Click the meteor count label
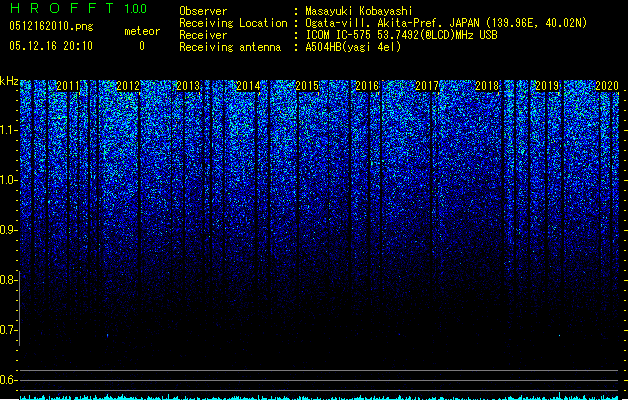629x400 pixels. pyautogui.click(x=142, y=31)
